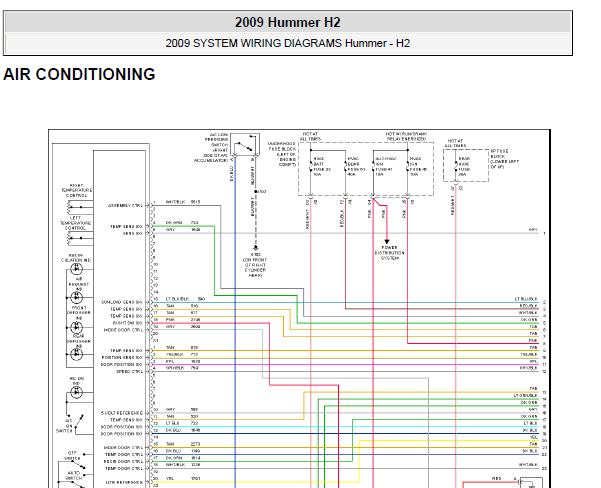Click the YEL wire label at pin 20
The width and height of the screenshot is (601, 488).
pos(170,478)
